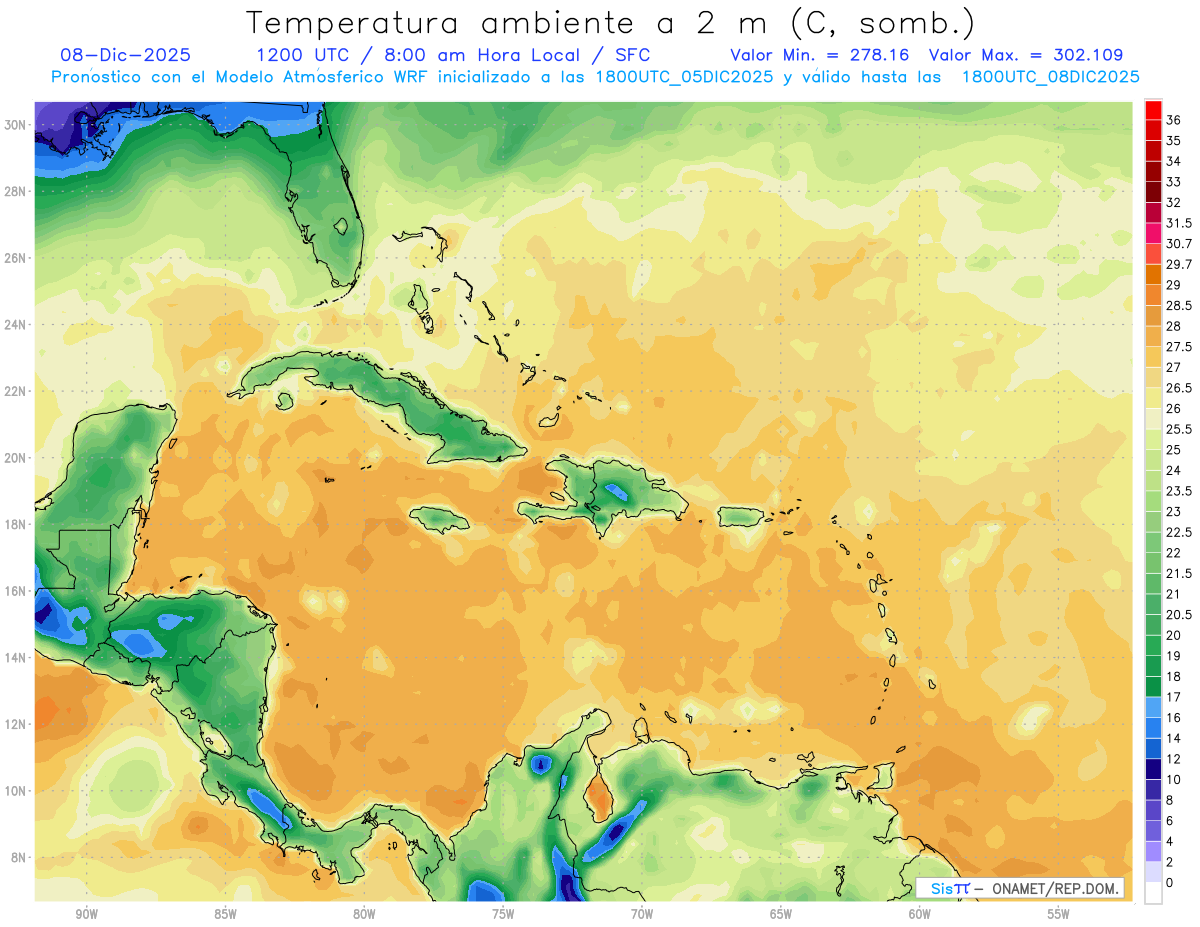This screenshot has width=1200, height=927.
Task: Click the 12N latitude axis label
Action: tap(15, 724)
